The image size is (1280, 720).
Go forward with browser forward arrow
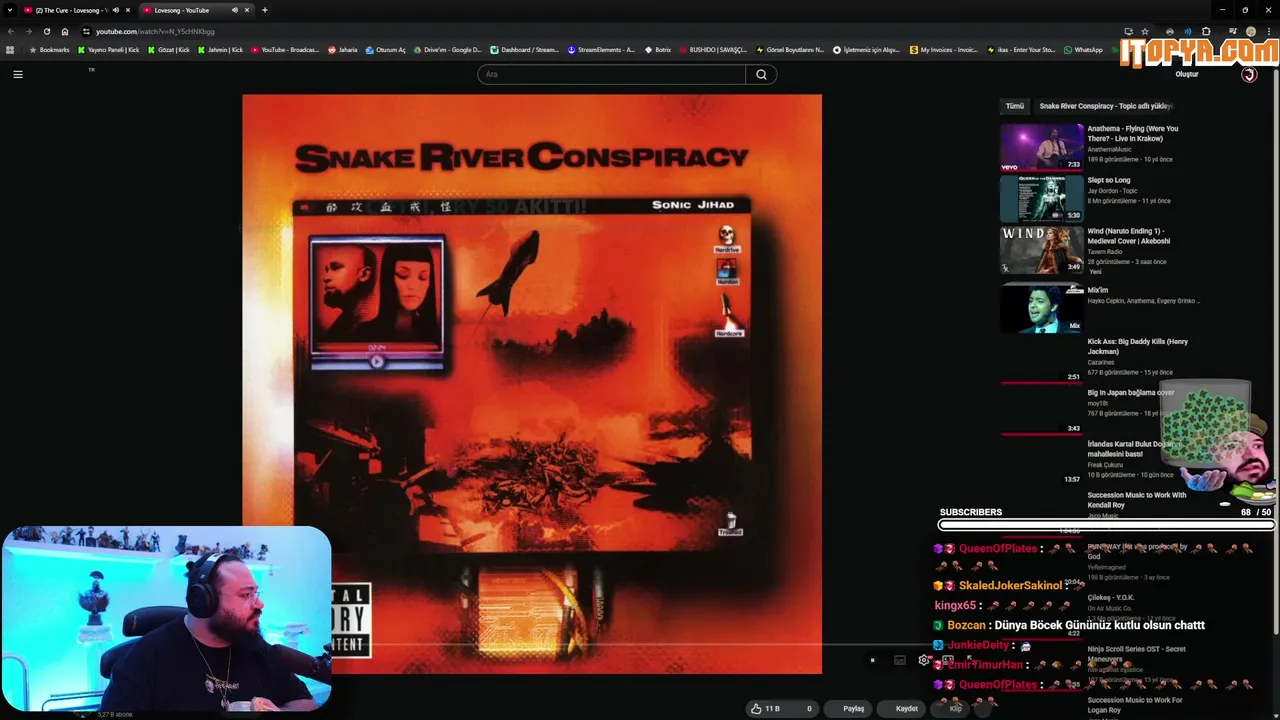(28, 31)
